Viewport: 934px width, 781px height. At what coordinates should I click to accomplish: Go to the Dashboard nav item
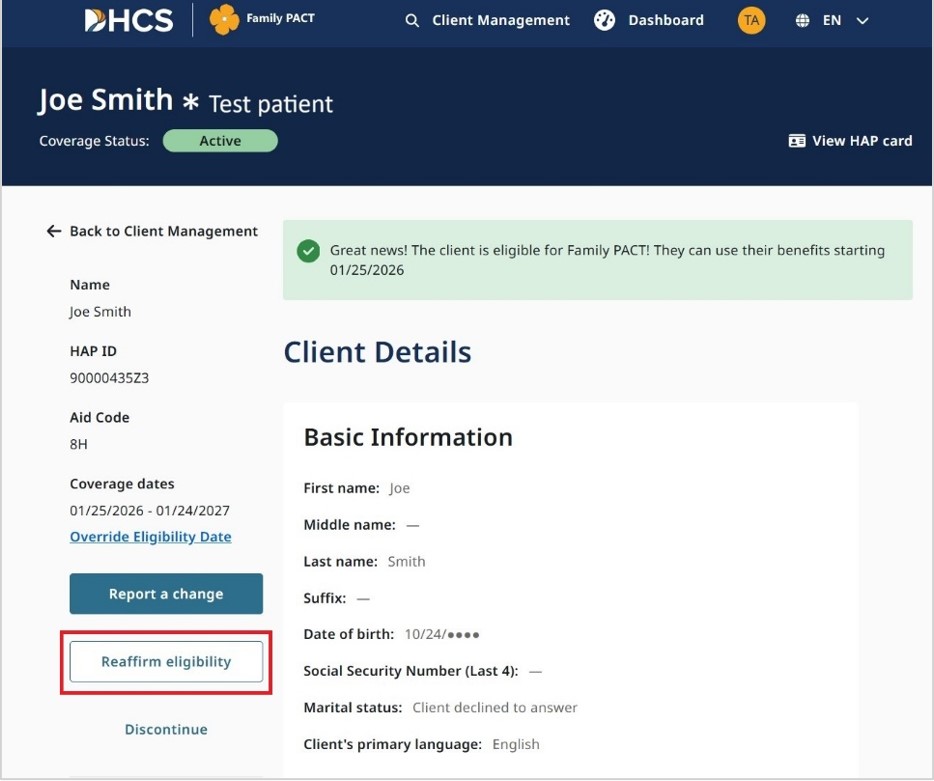coord(665,21)
